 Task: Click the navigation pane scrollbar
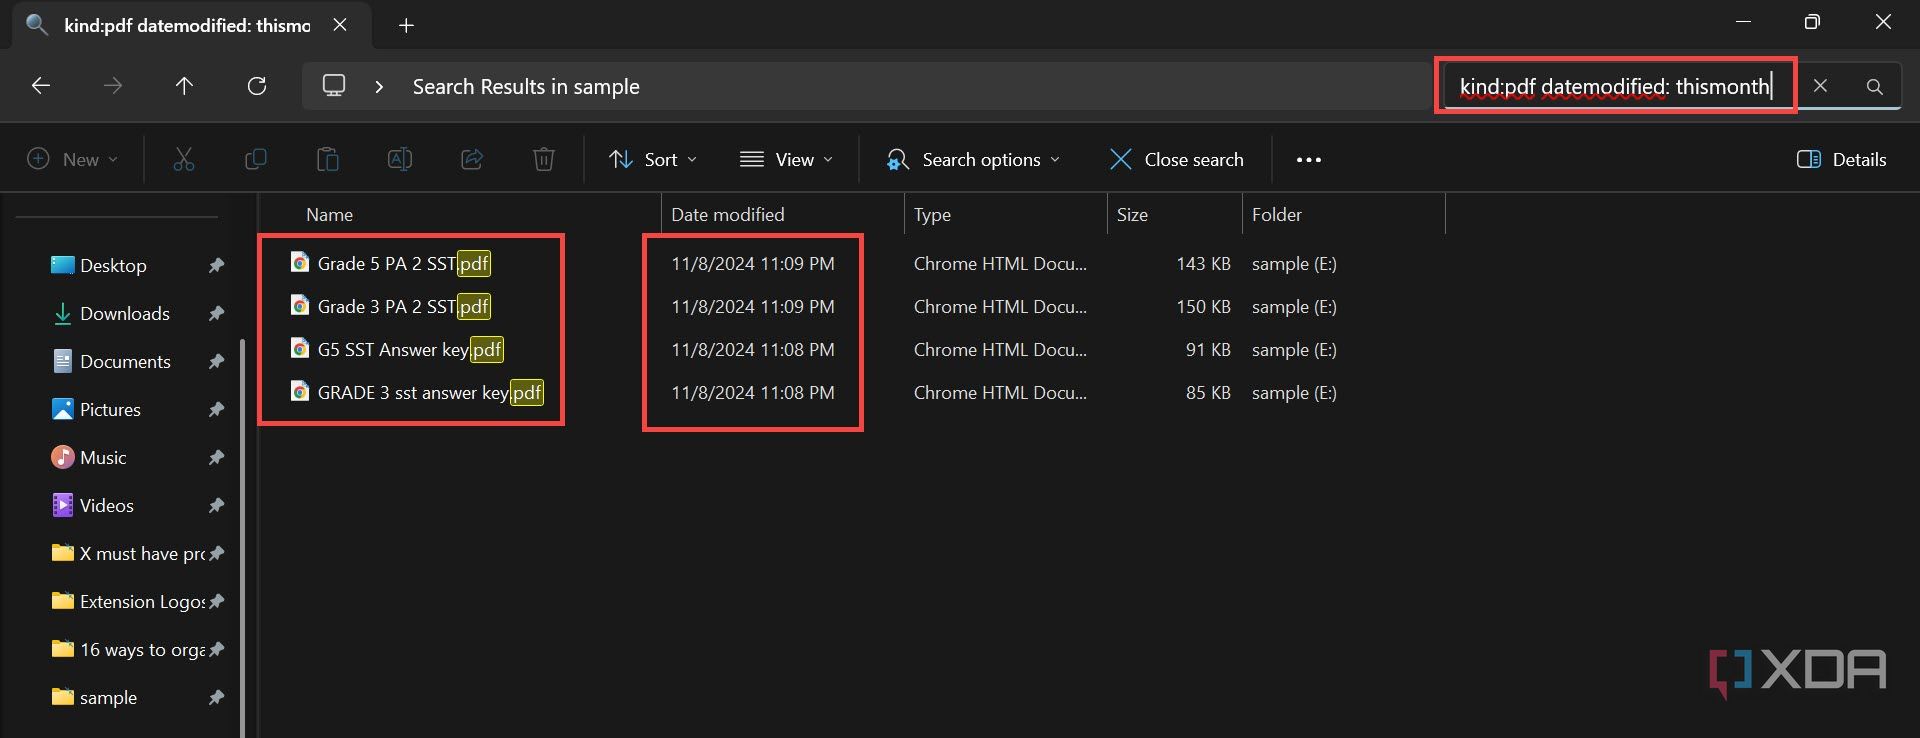point(242,538)
